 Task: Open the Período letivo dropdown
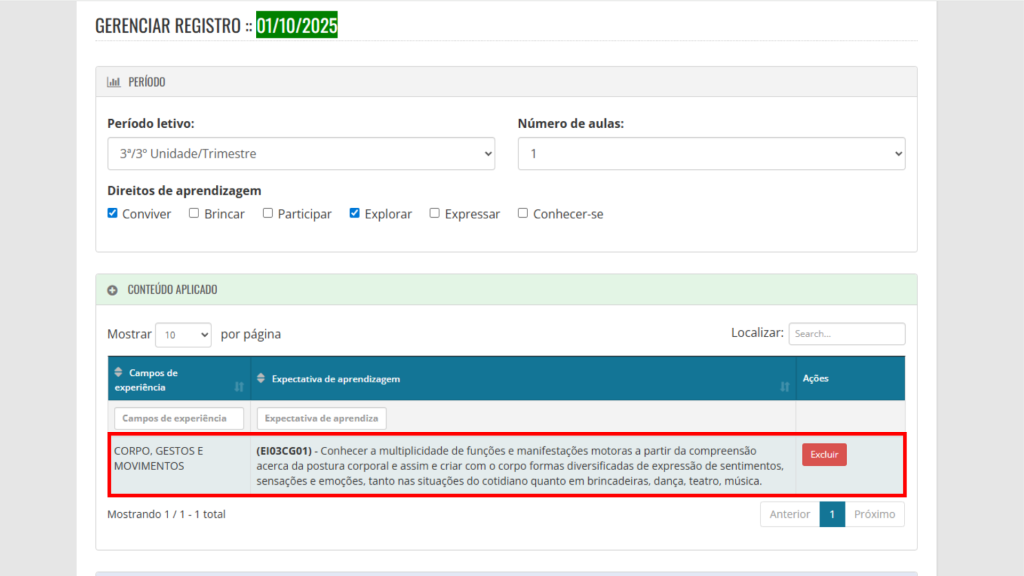(301, 154)
